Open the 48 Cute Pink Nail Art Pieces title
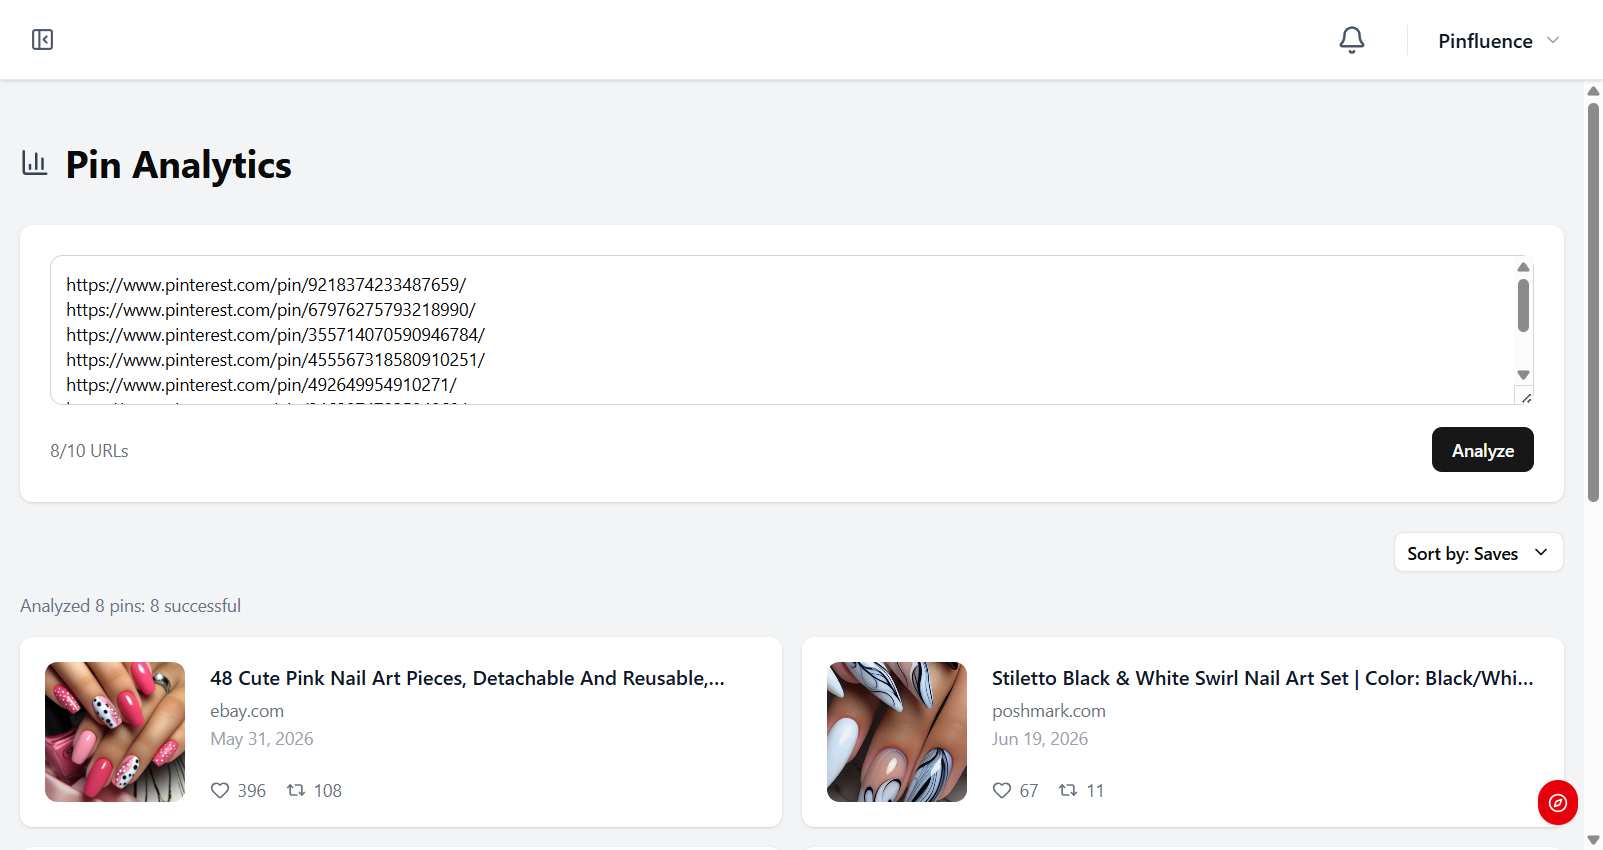Viewport: 1603px width, 850px height. 467,678
